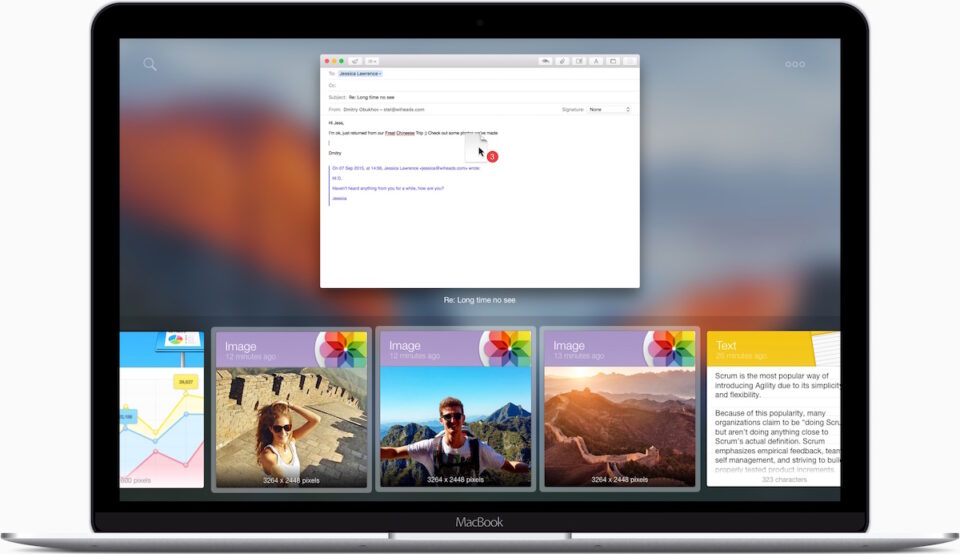960x554 pixels.
Task: Open the photo browser button in Mail toolbar
Action: pyautogui.click(x=613, y=61)
